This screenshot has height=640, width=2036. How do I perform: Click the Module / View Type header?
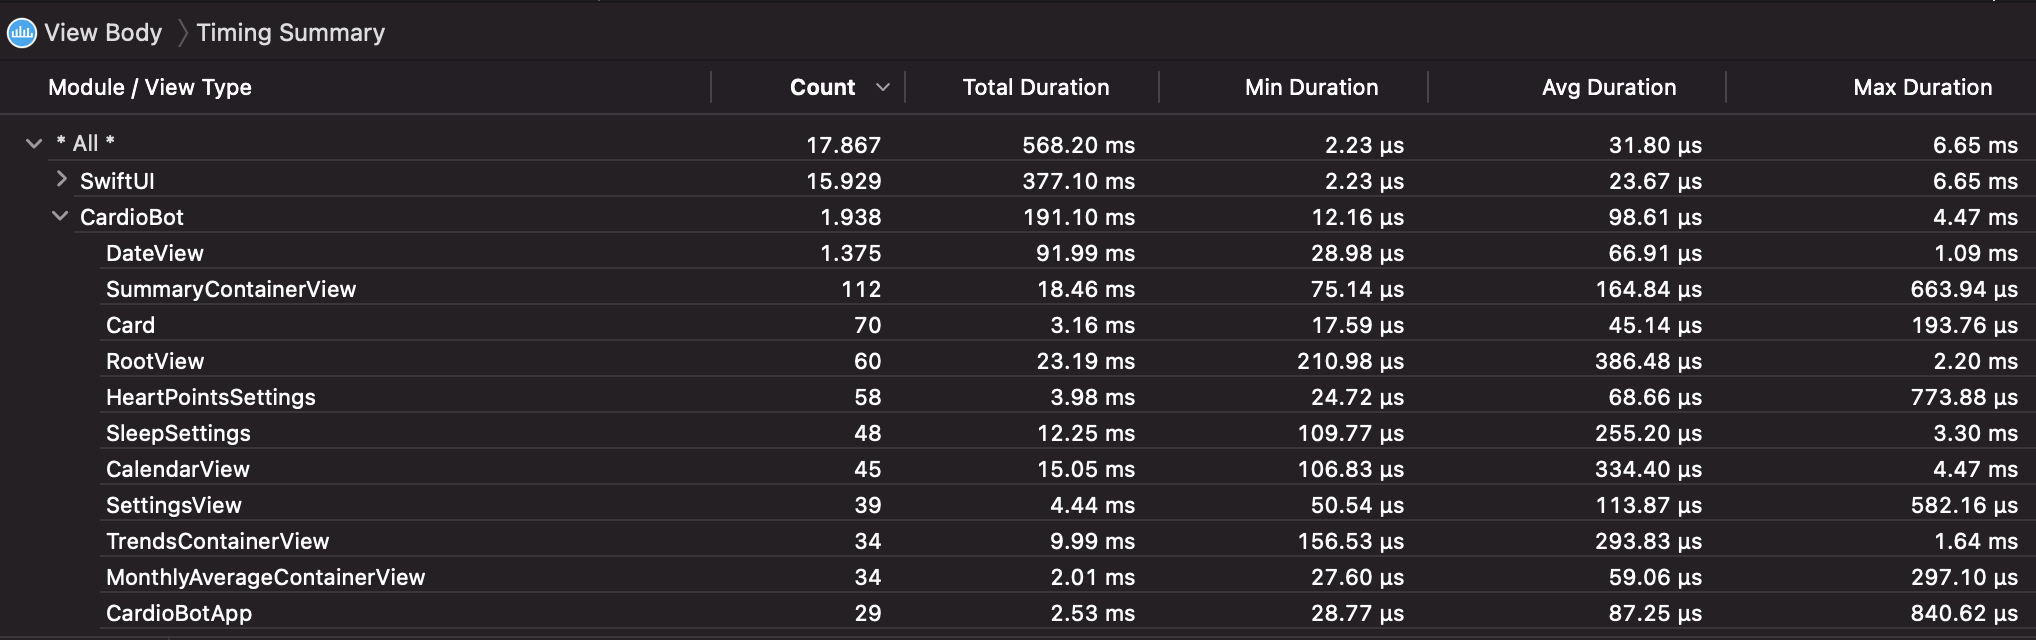click(150, 88)
